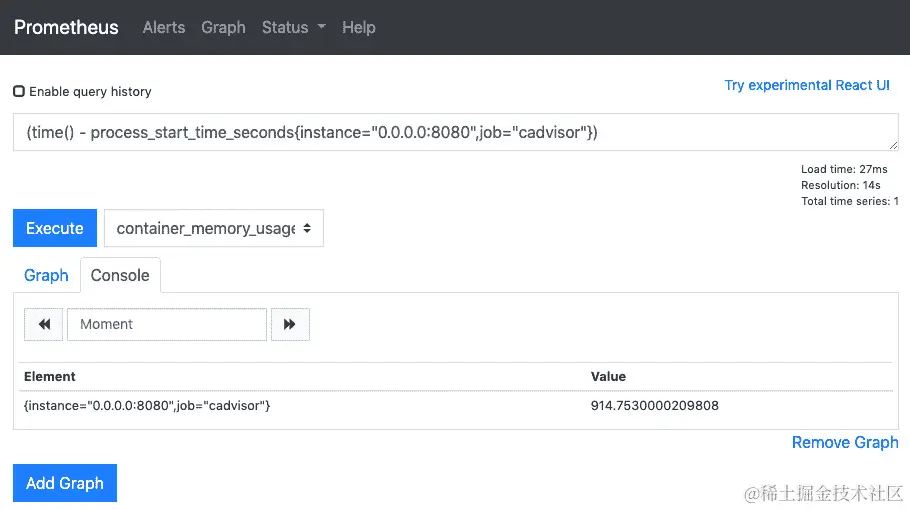Expand the Status menu dropdown
This screenshot has height=510, width=910.
(x=294, y=27)
